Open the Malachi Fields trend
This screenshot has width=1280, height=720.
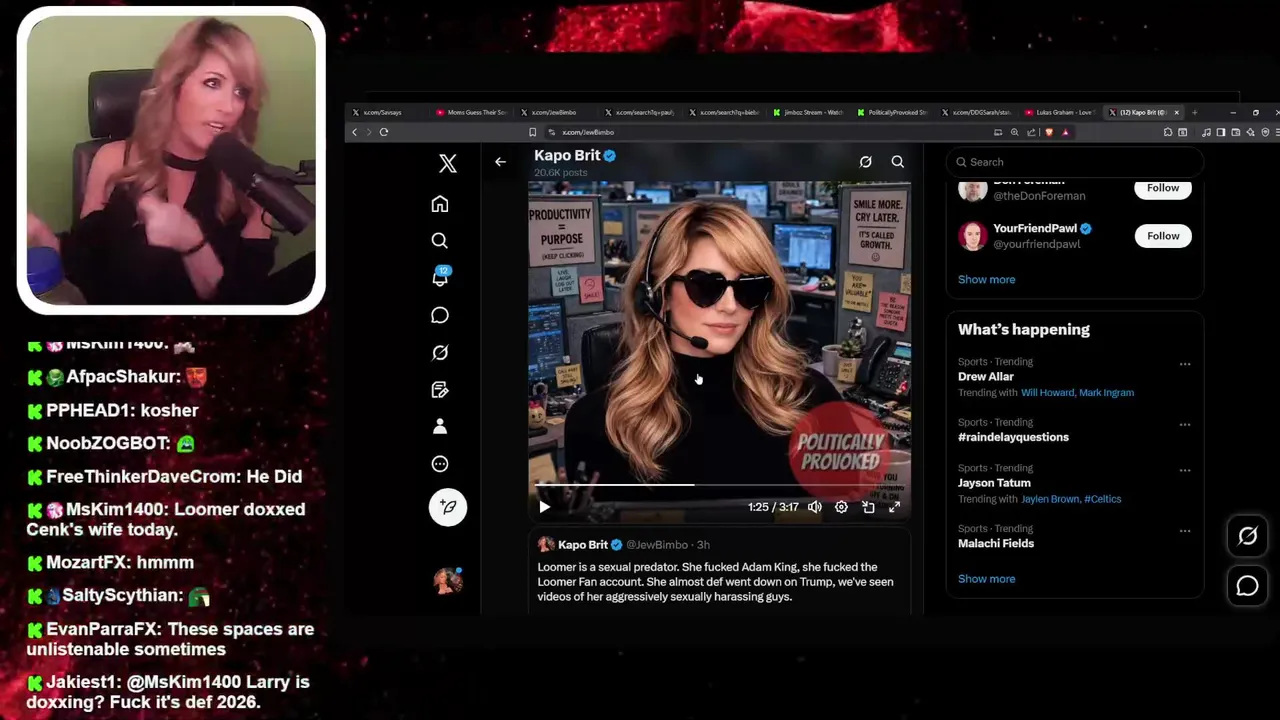click(996, 543)
